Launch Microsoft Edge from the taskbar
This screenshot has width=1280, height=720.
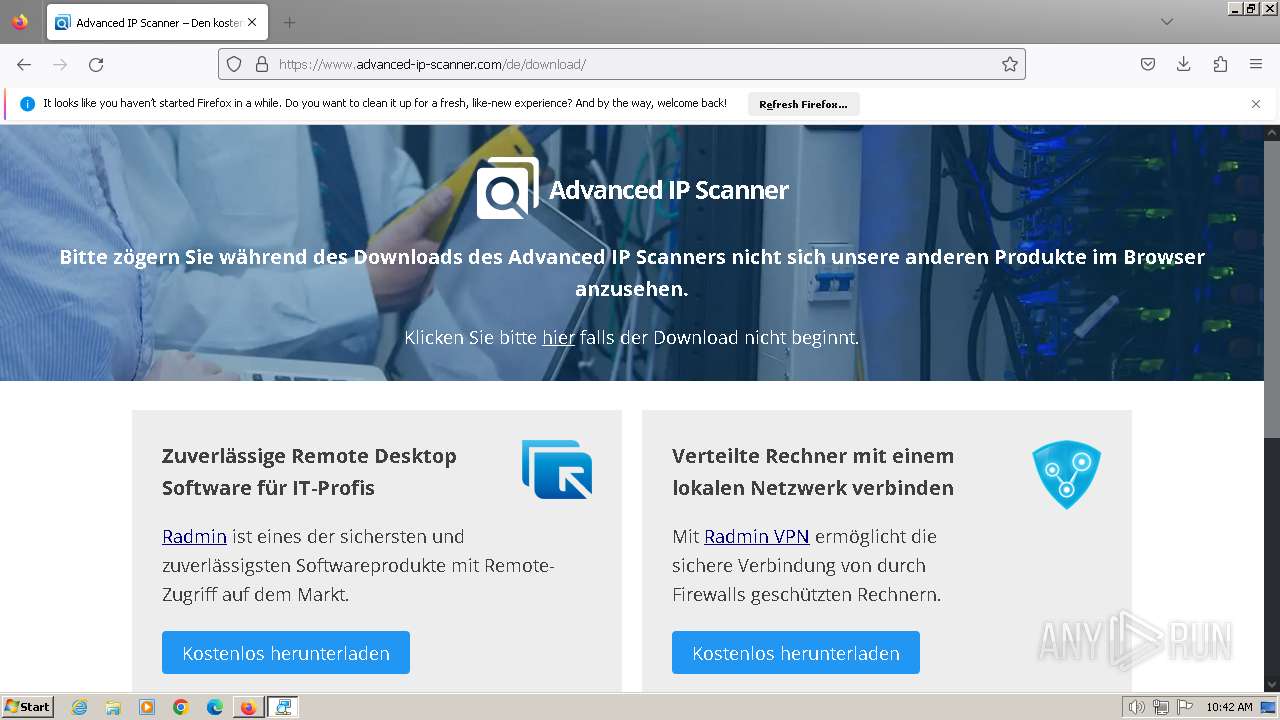(x=215, y=707)
